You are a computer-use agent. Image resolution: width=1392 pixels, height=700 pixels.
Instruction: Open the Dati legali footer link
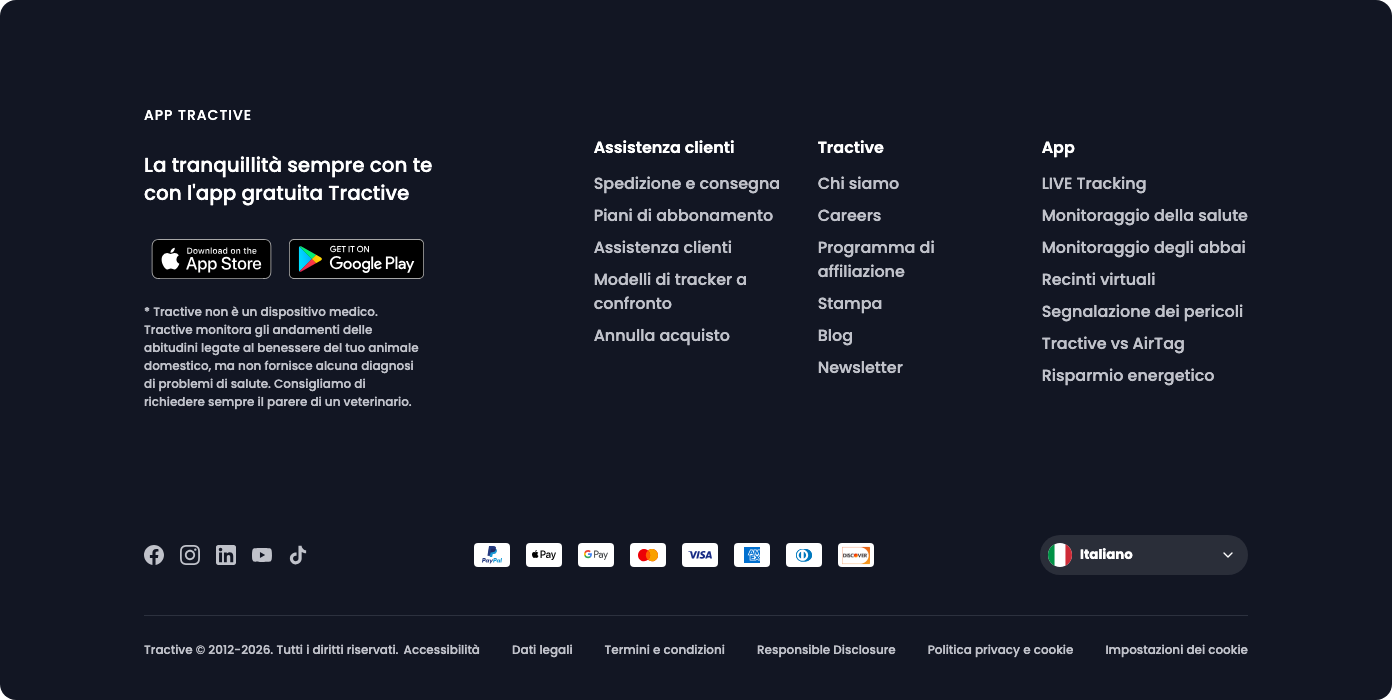pyautogui.click(x=542, y=650)
